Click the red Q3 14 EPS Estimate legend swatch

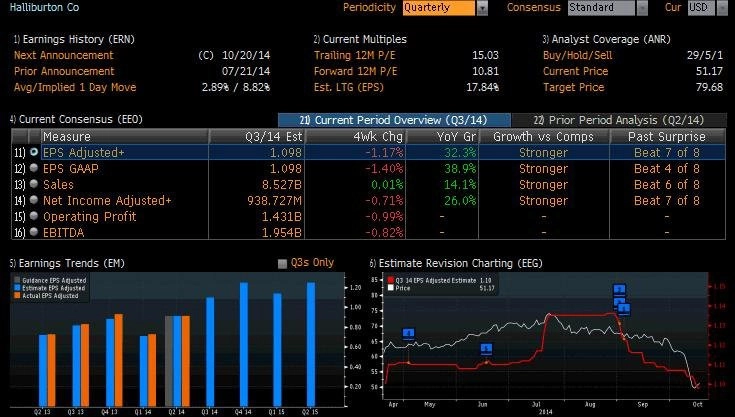click(390, 280)
